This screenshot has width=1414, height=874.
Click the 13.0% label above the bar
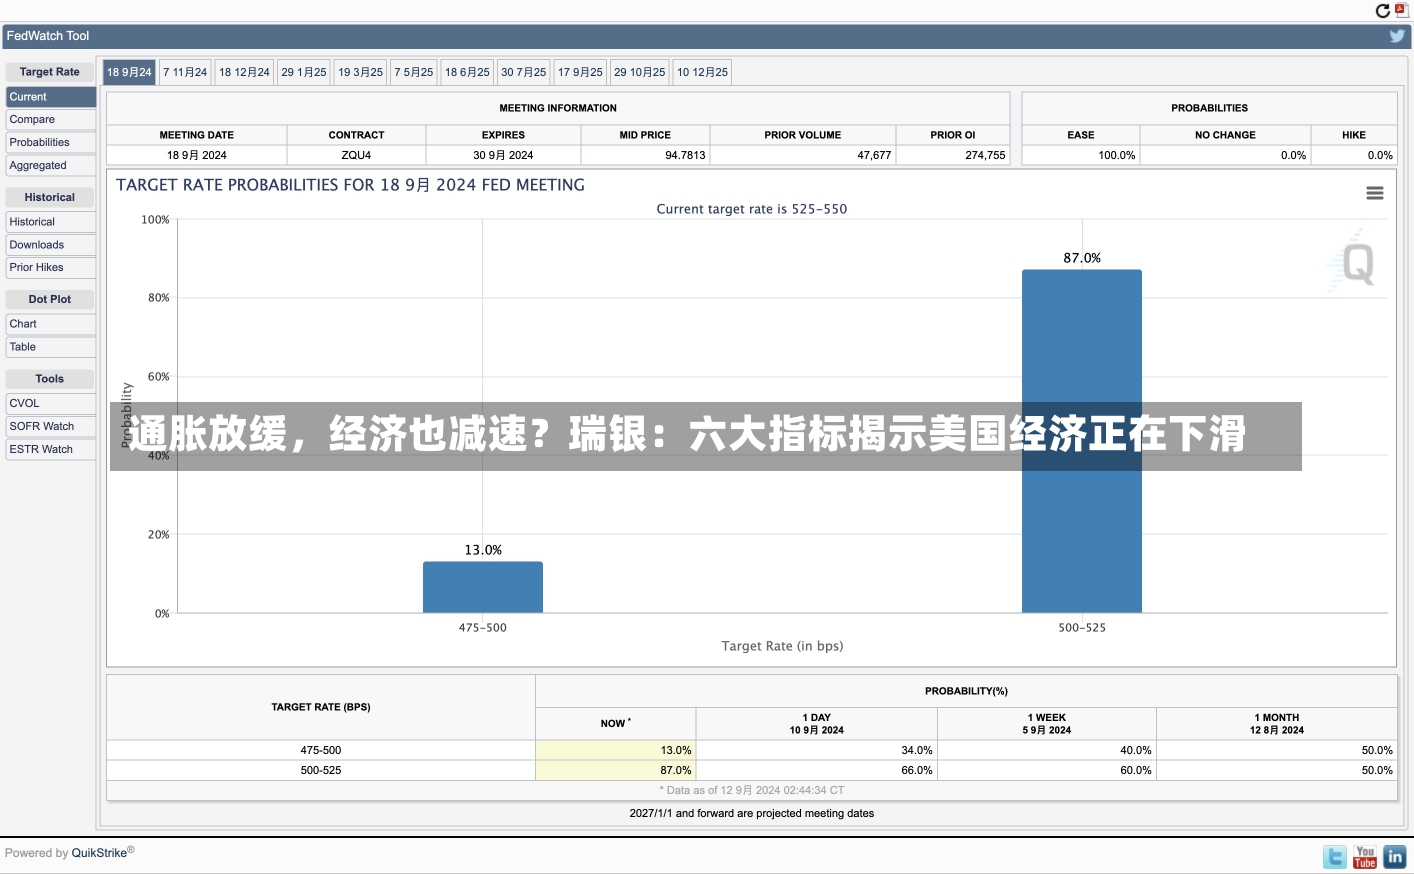click(483, 550)
